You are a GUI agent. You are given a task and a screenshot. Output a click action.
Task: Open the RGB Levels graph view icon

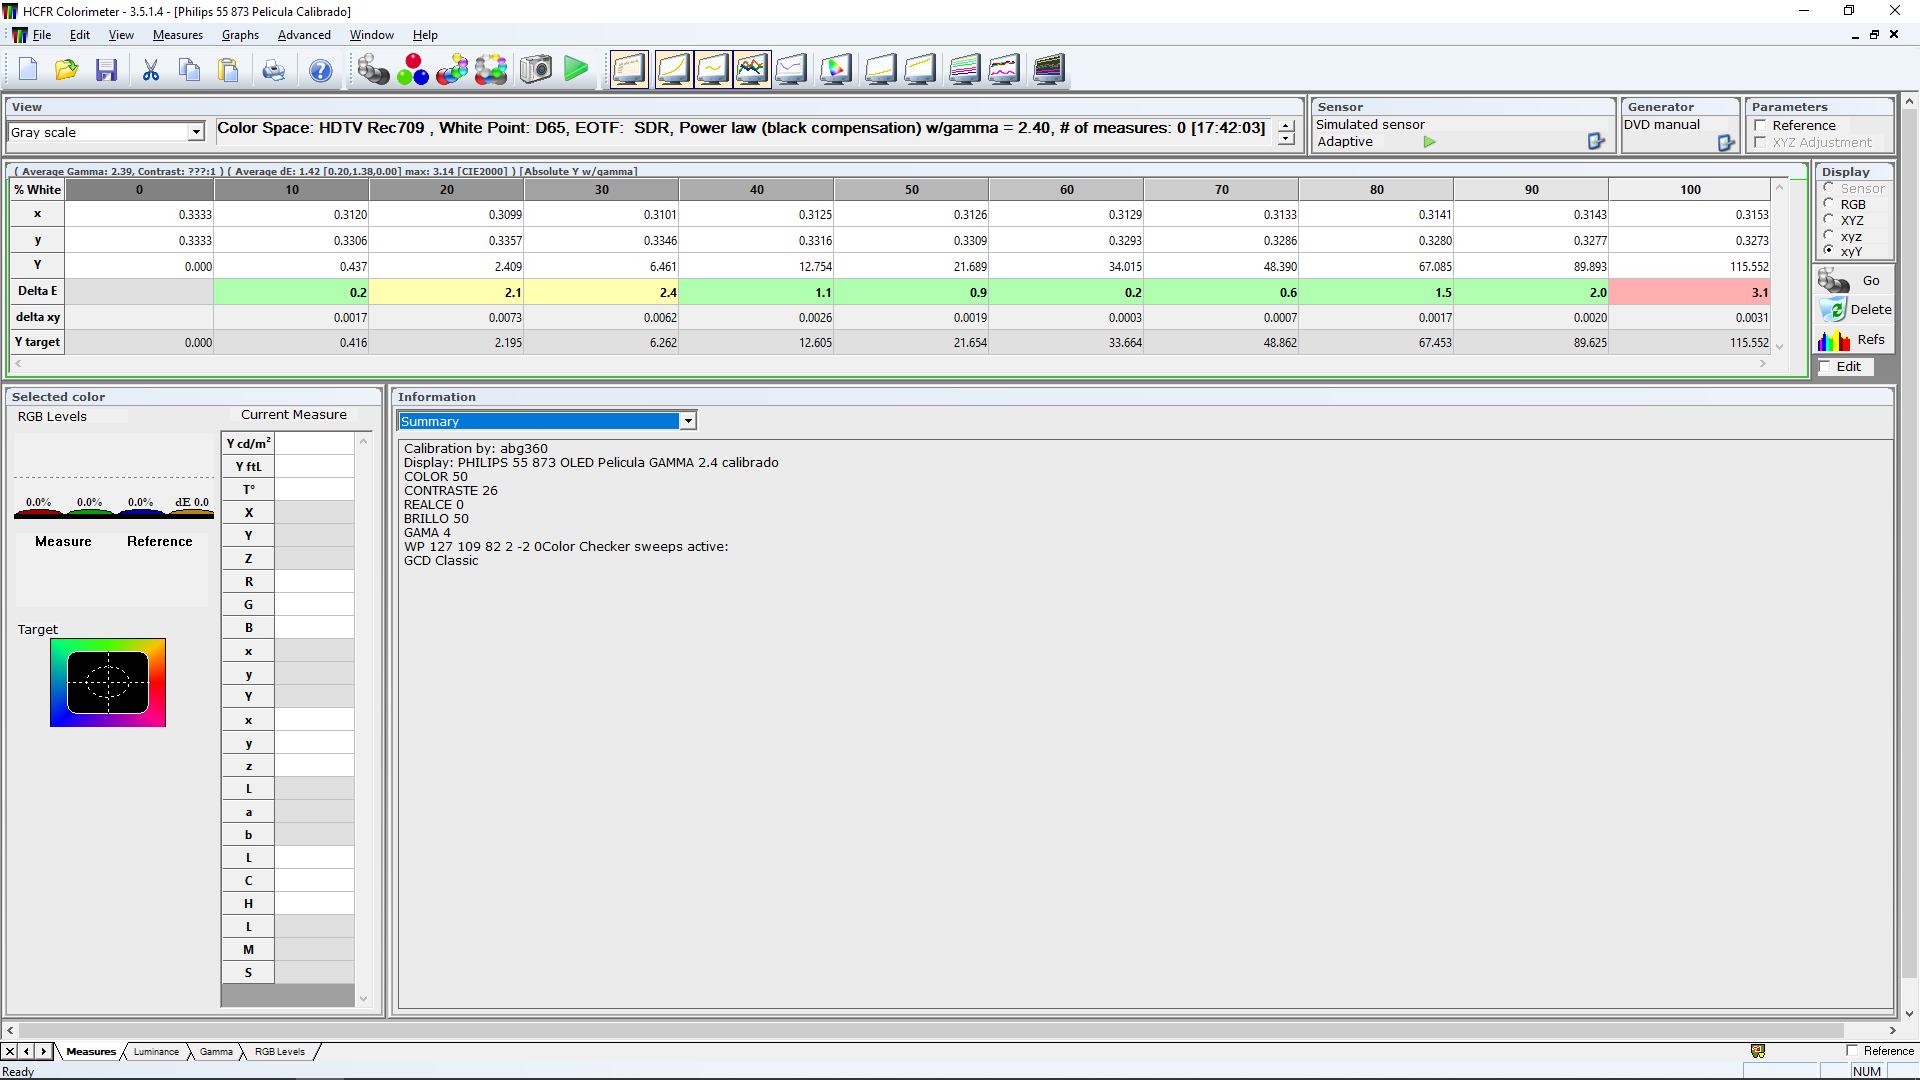[752, 69]
